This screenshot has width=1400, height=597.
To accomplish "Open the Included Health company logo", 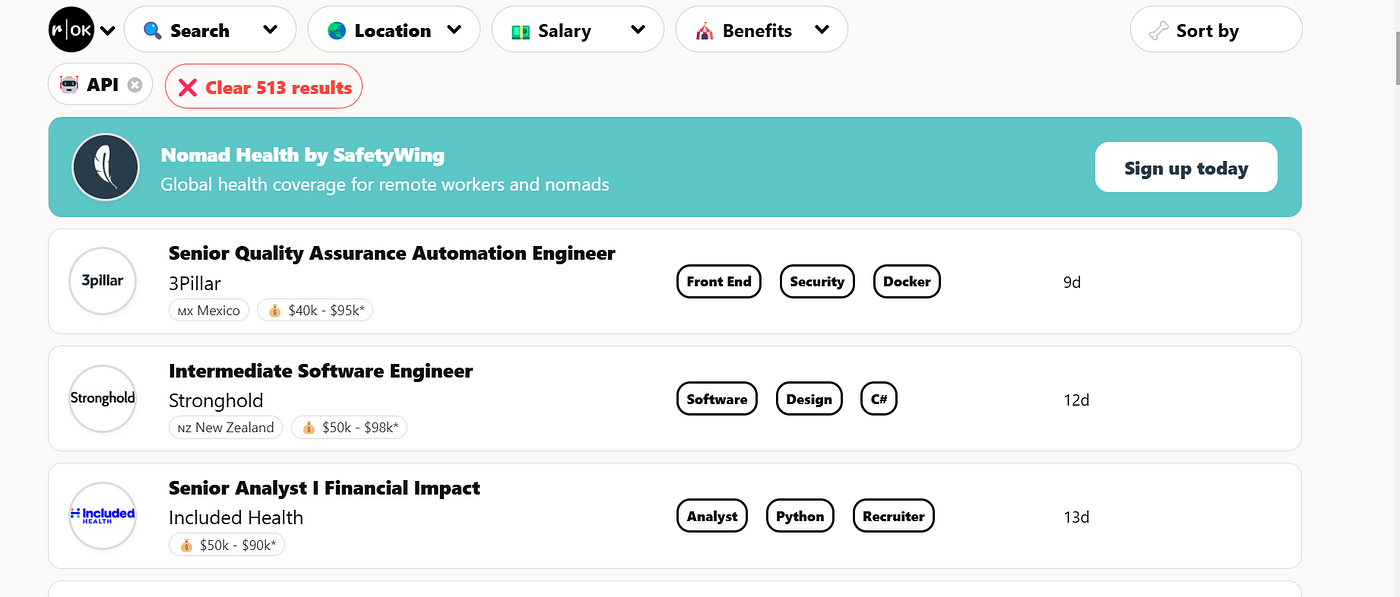I will pos(102,515).
